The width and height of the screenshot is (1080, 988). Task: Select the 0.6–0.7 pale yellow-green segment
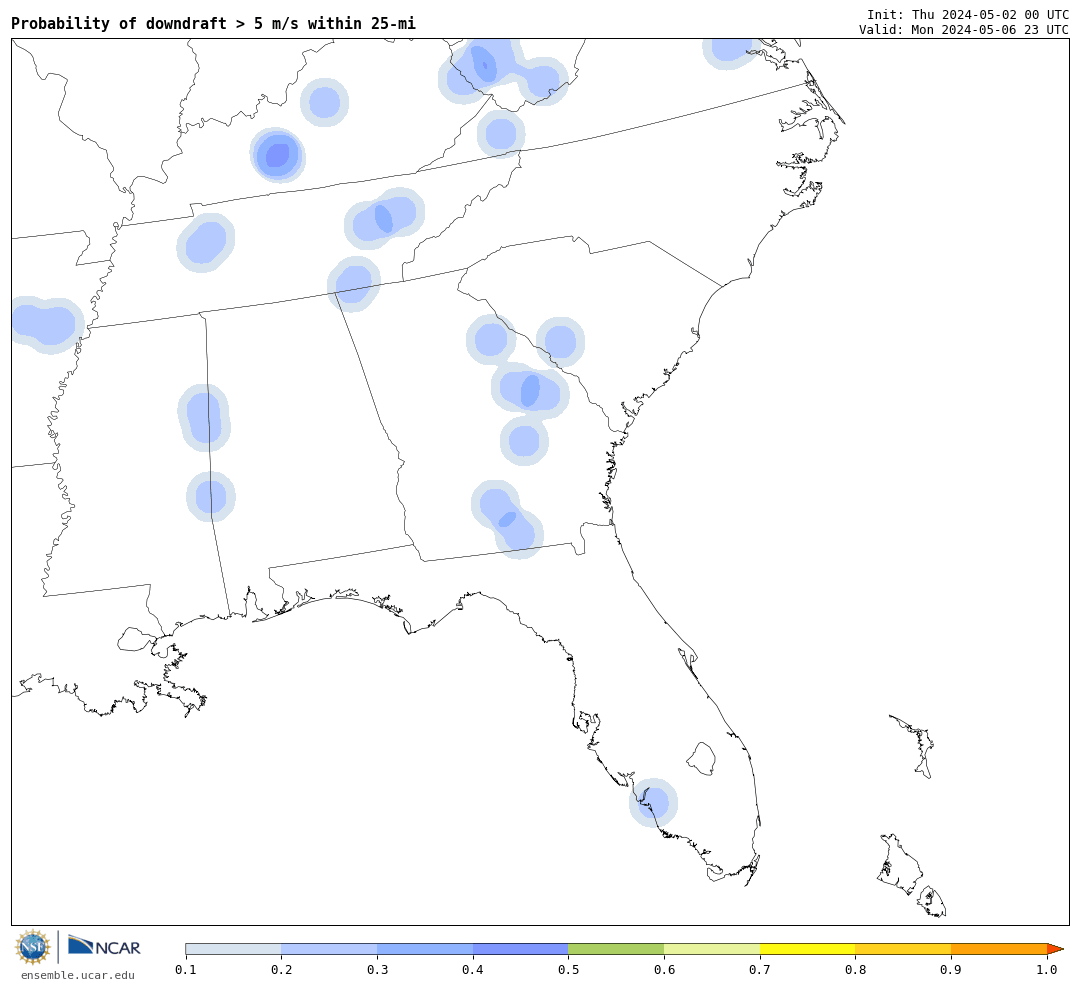pos(712,949)
